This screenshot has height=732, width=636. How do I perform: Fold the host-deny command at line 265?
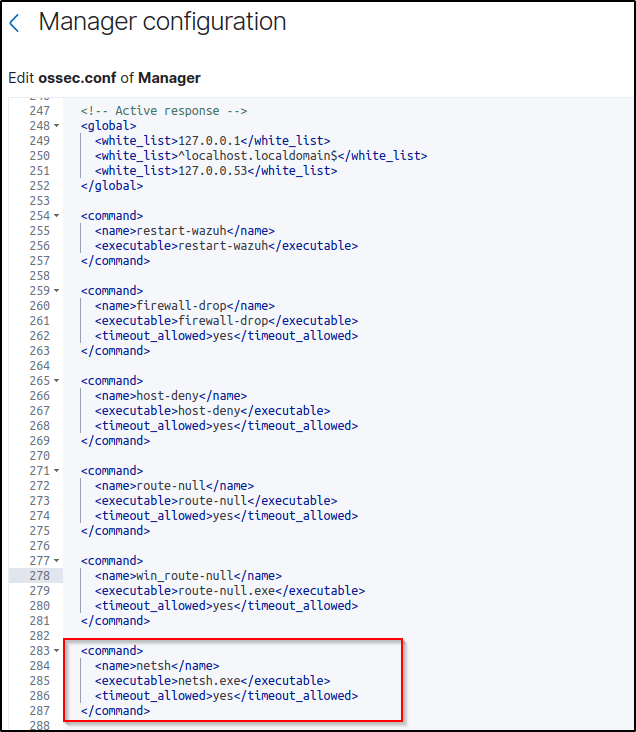click(x=56, y=381)
